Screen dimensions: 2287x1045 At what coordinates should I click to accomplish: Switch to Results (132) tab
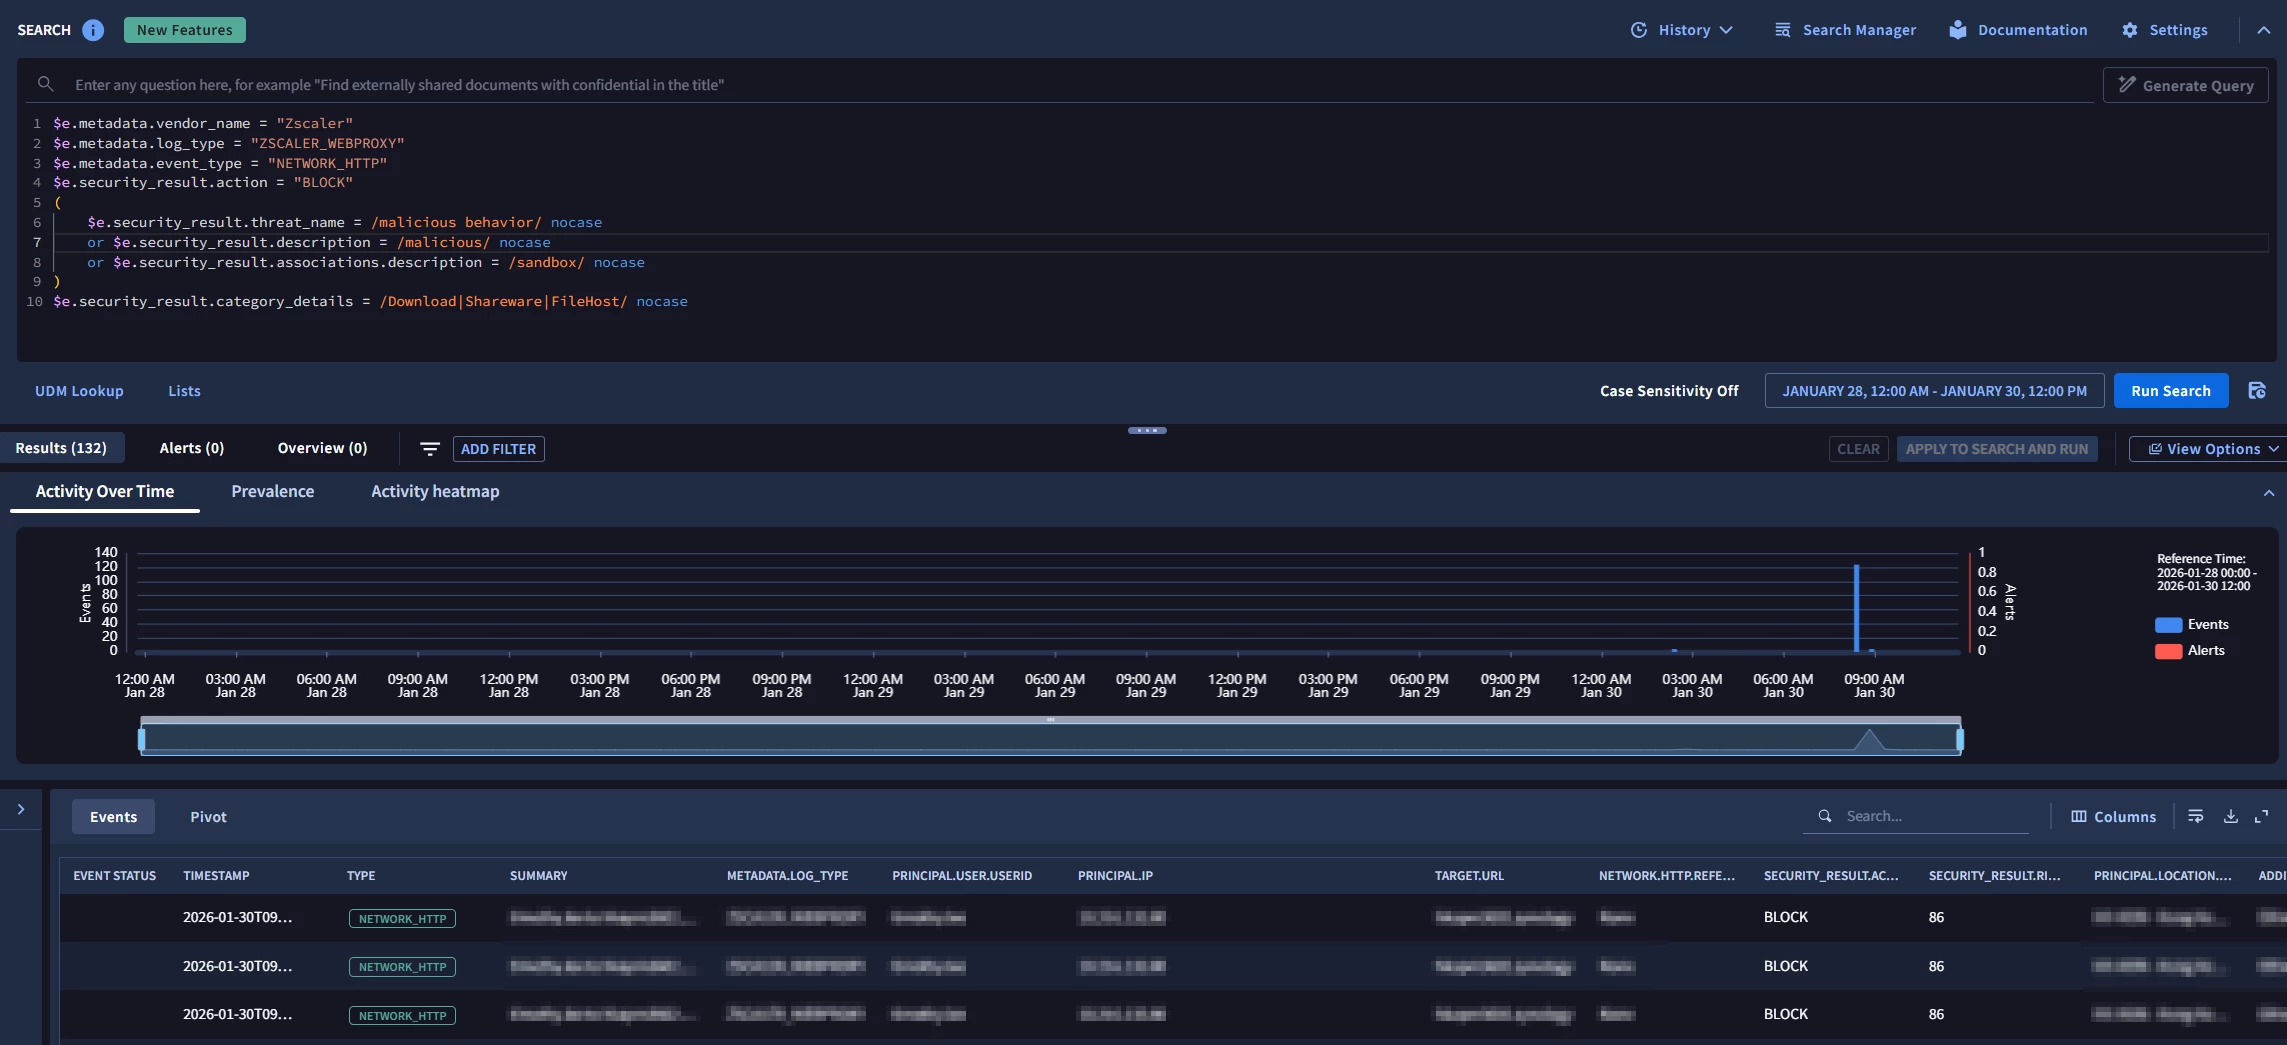61,448
